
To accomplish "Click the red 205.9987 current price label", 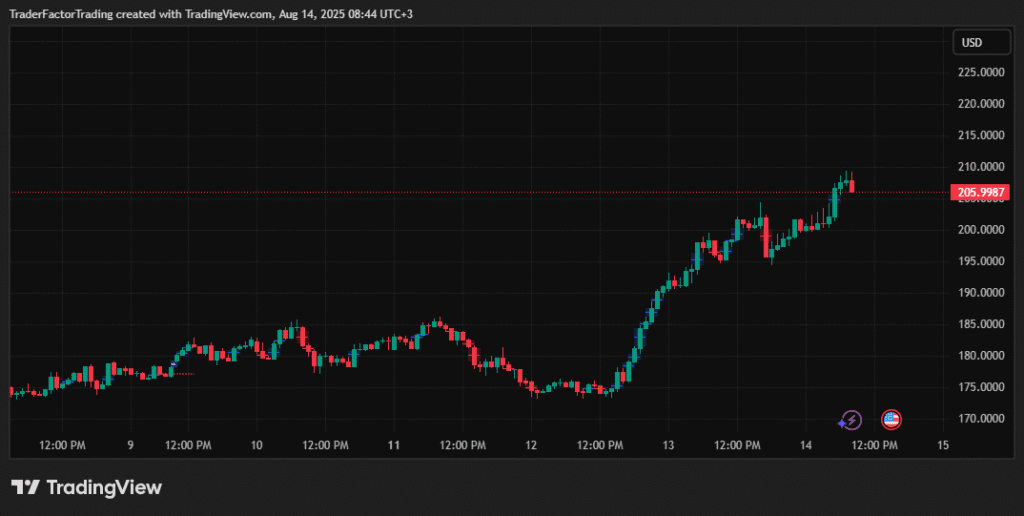I will click(x=980, y=193).
